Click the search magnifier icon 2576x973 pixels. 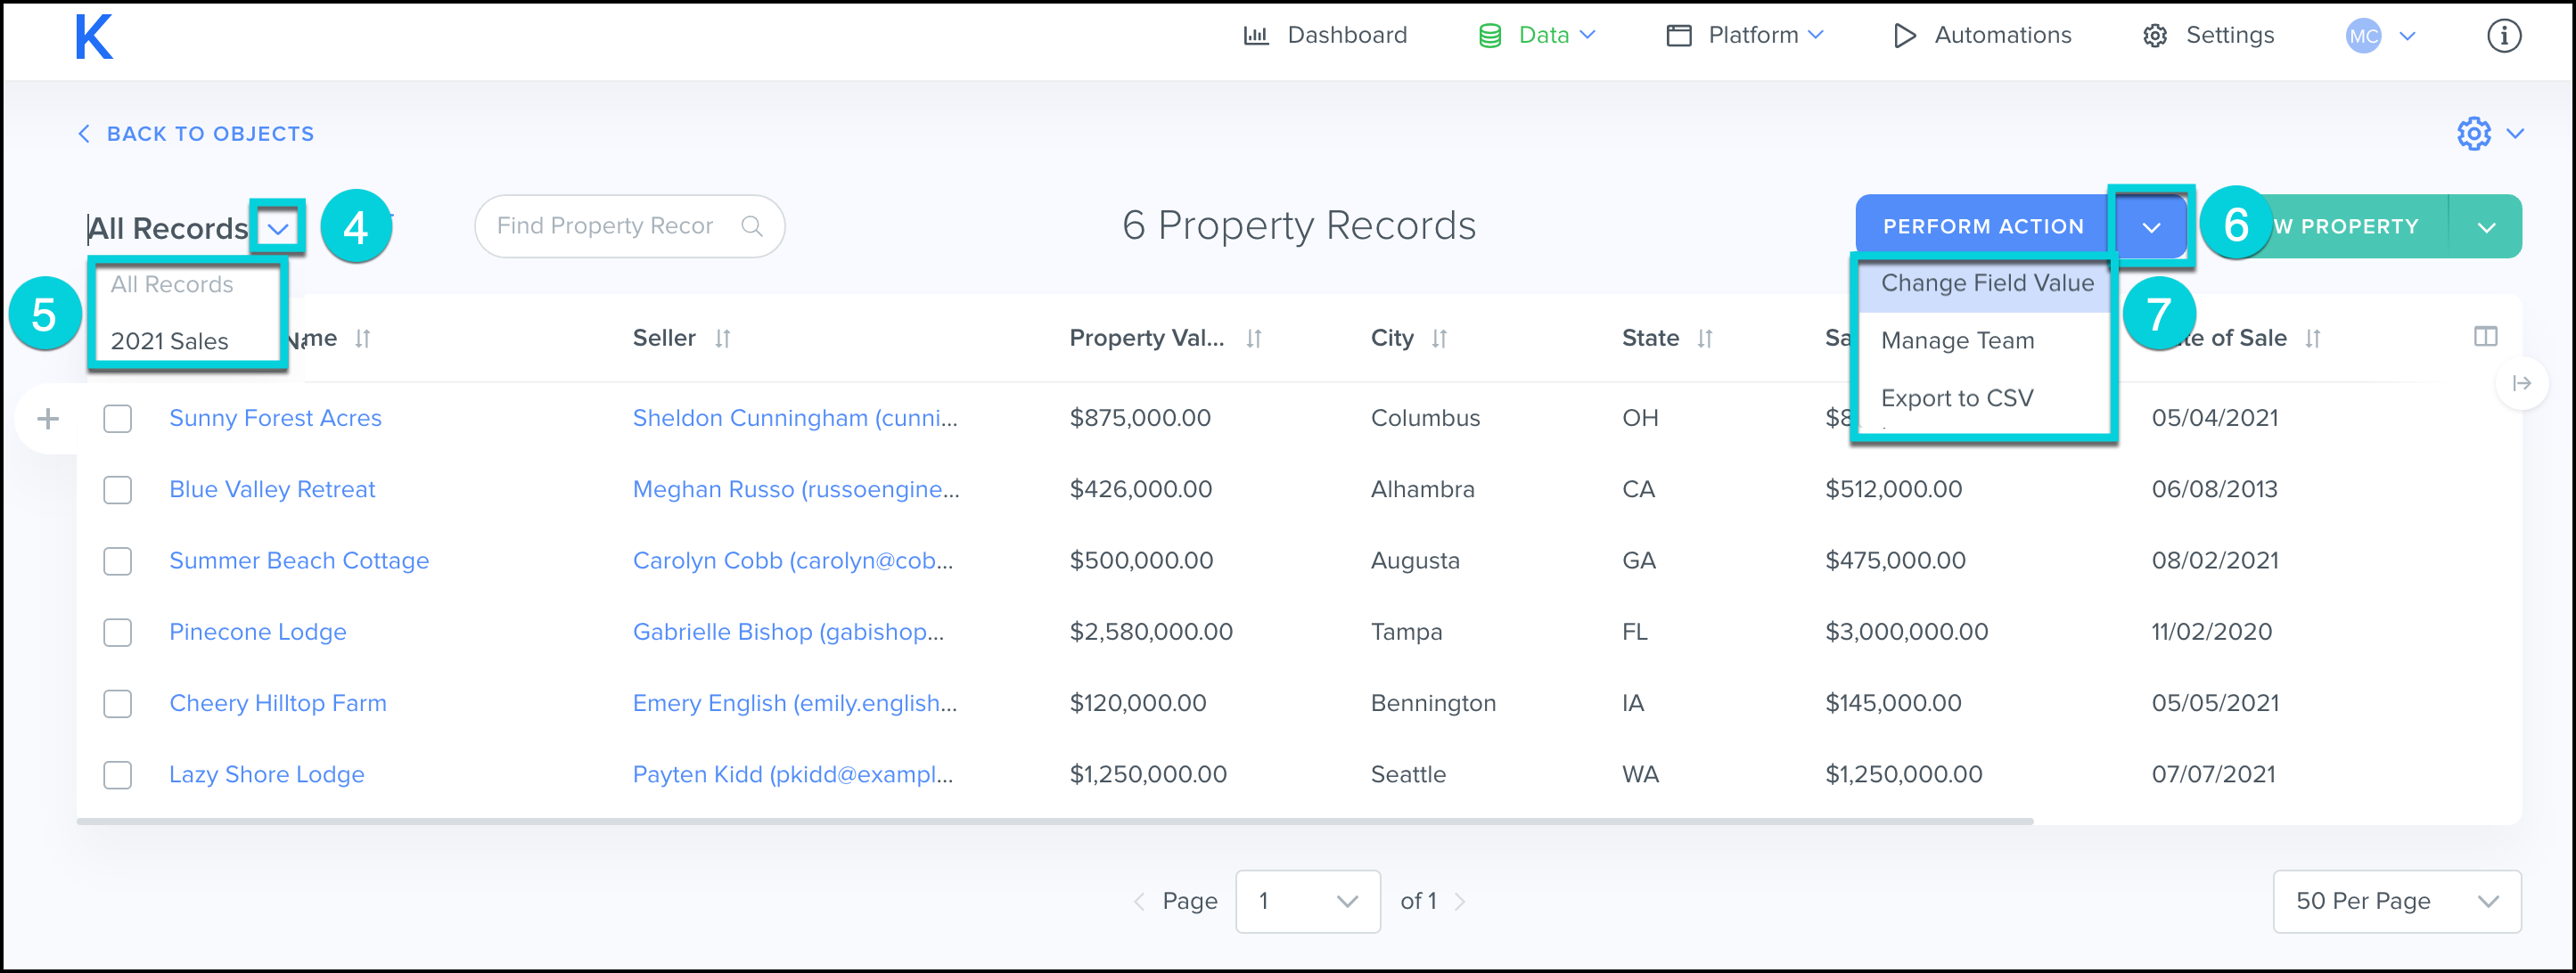coord(752,226)
